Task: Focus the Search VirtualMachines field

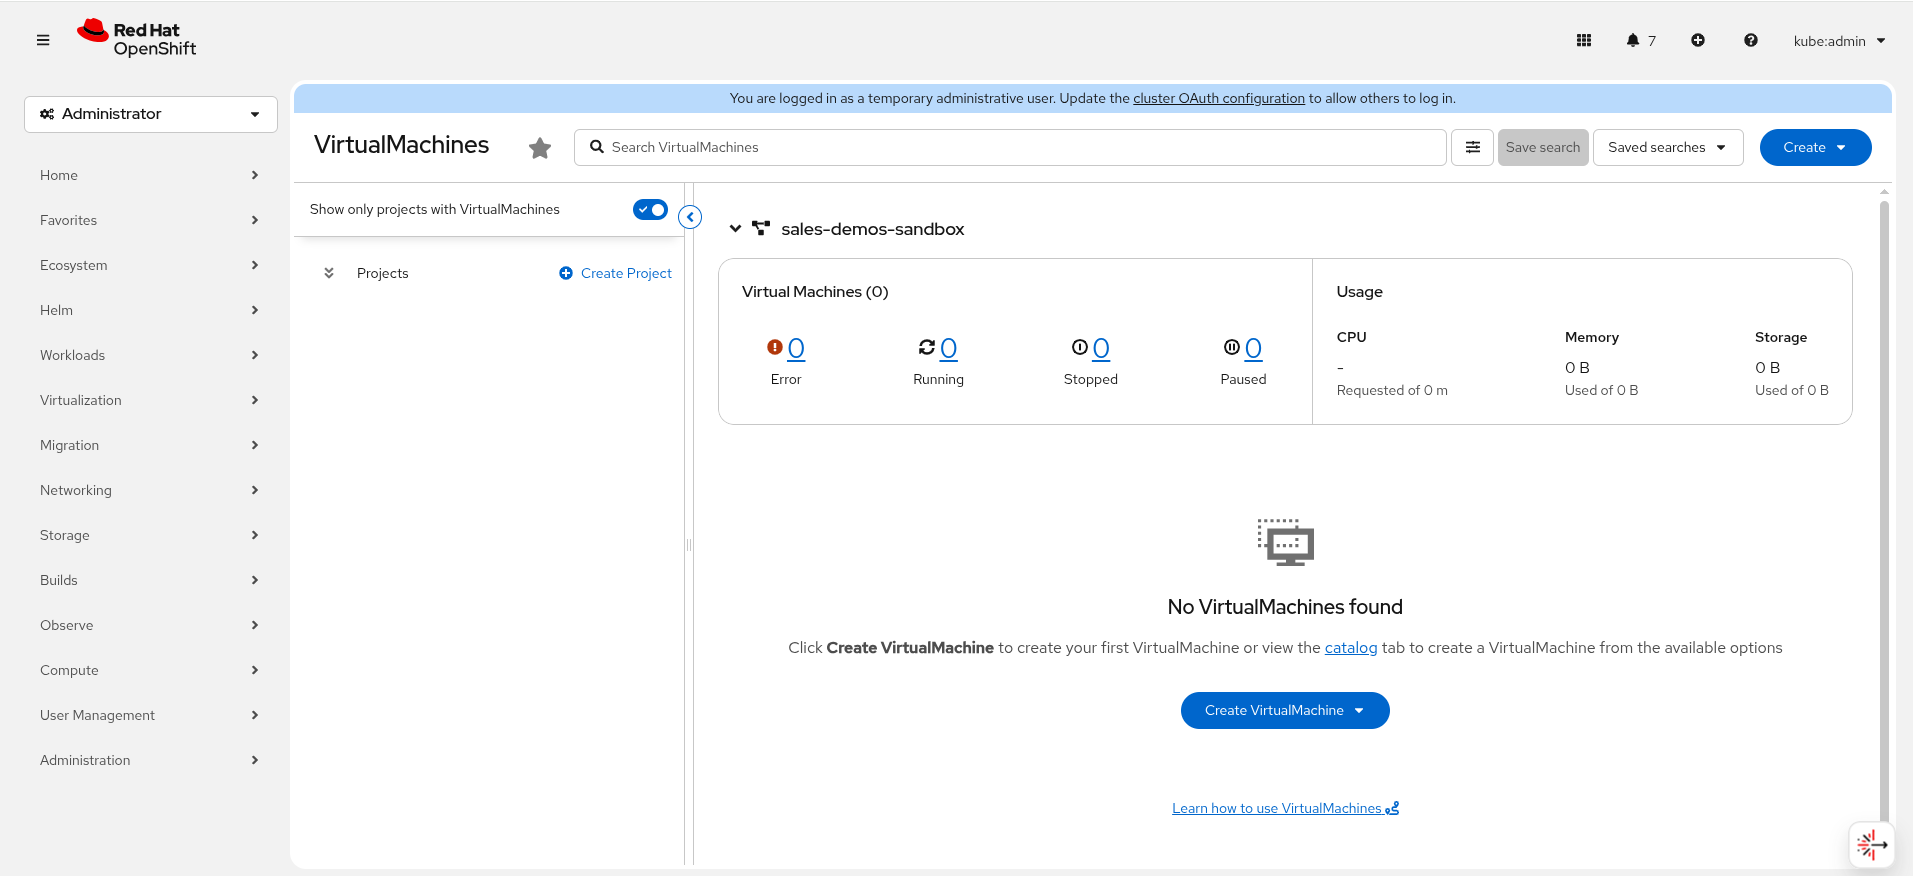Action: coord(1010,147)
